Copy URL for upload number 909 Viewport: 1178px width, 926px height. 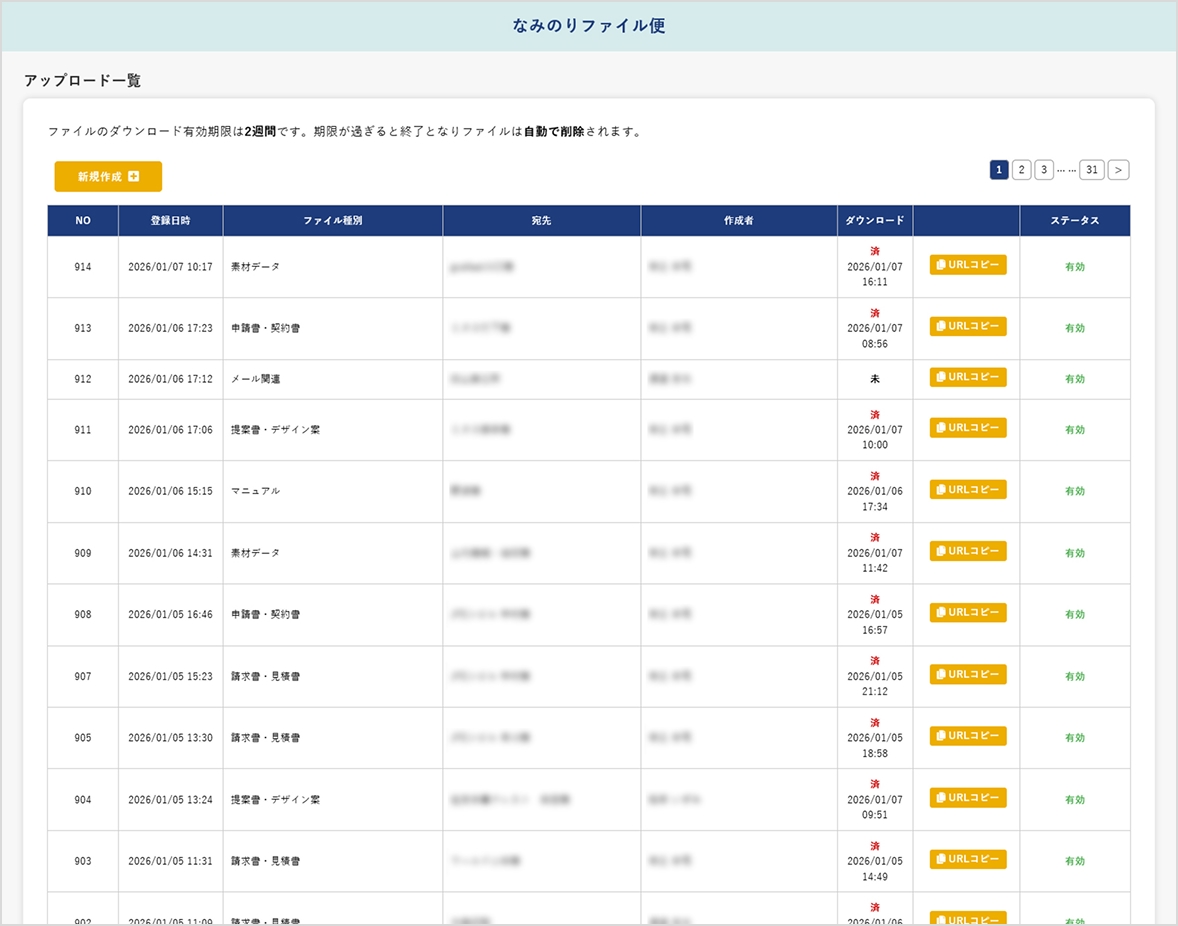pos(968,551)
